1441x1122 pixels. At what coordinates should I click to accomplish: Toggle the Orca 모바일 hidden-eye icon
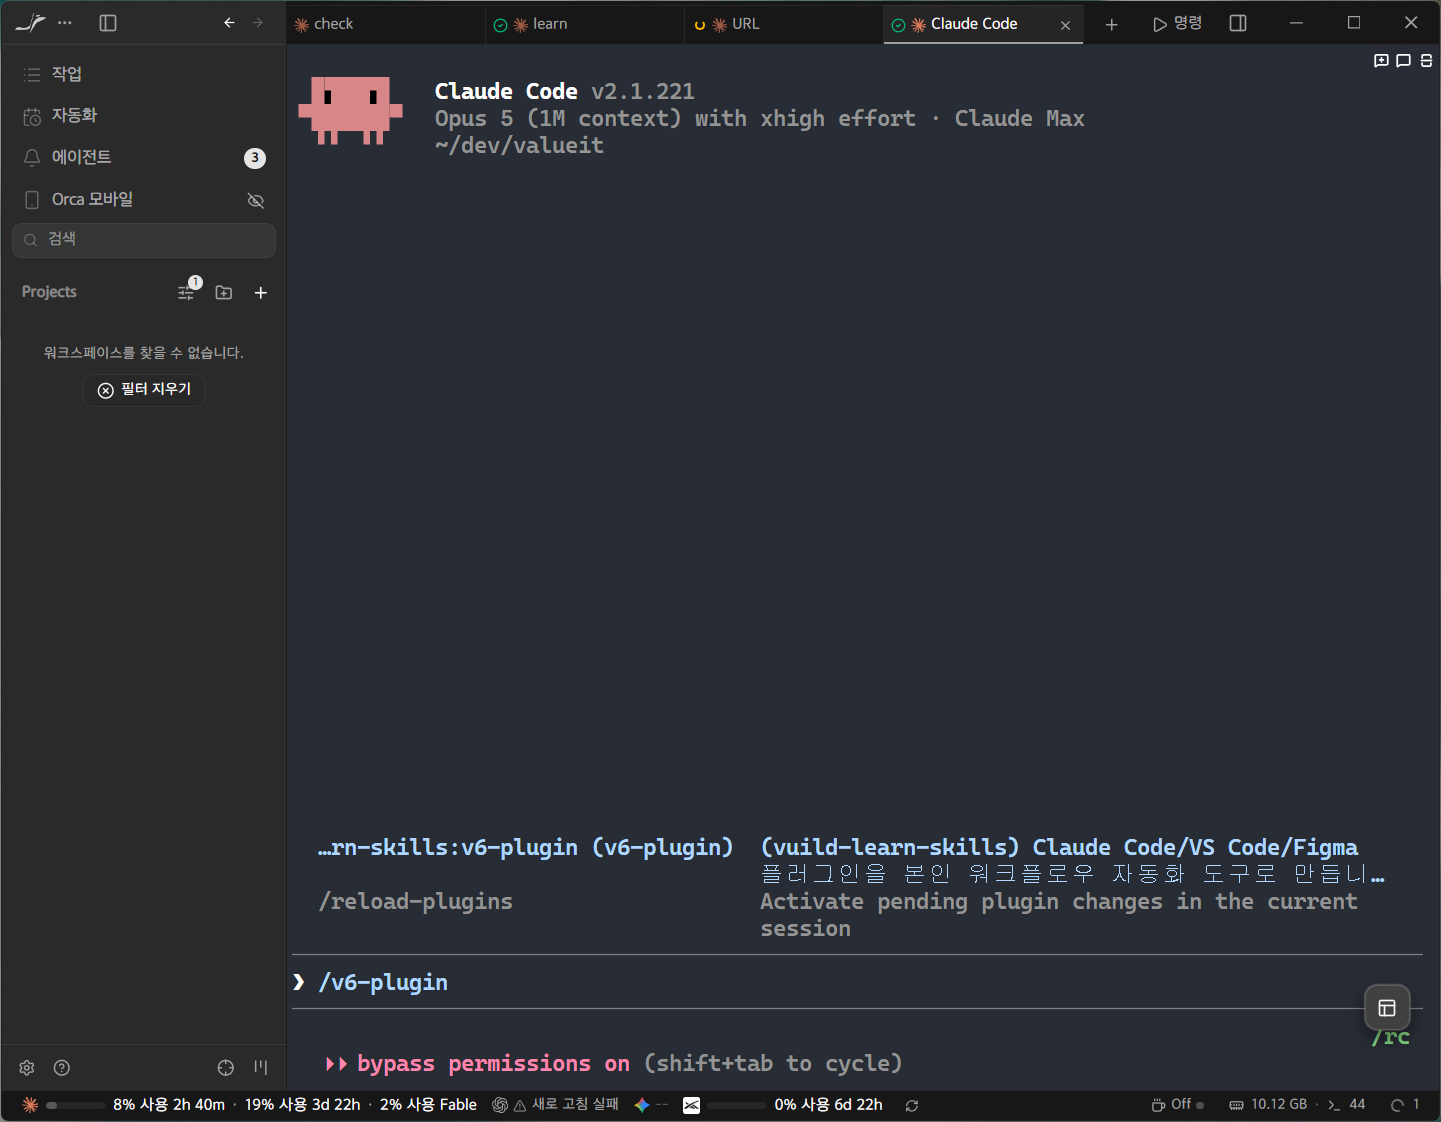point(256,200)
